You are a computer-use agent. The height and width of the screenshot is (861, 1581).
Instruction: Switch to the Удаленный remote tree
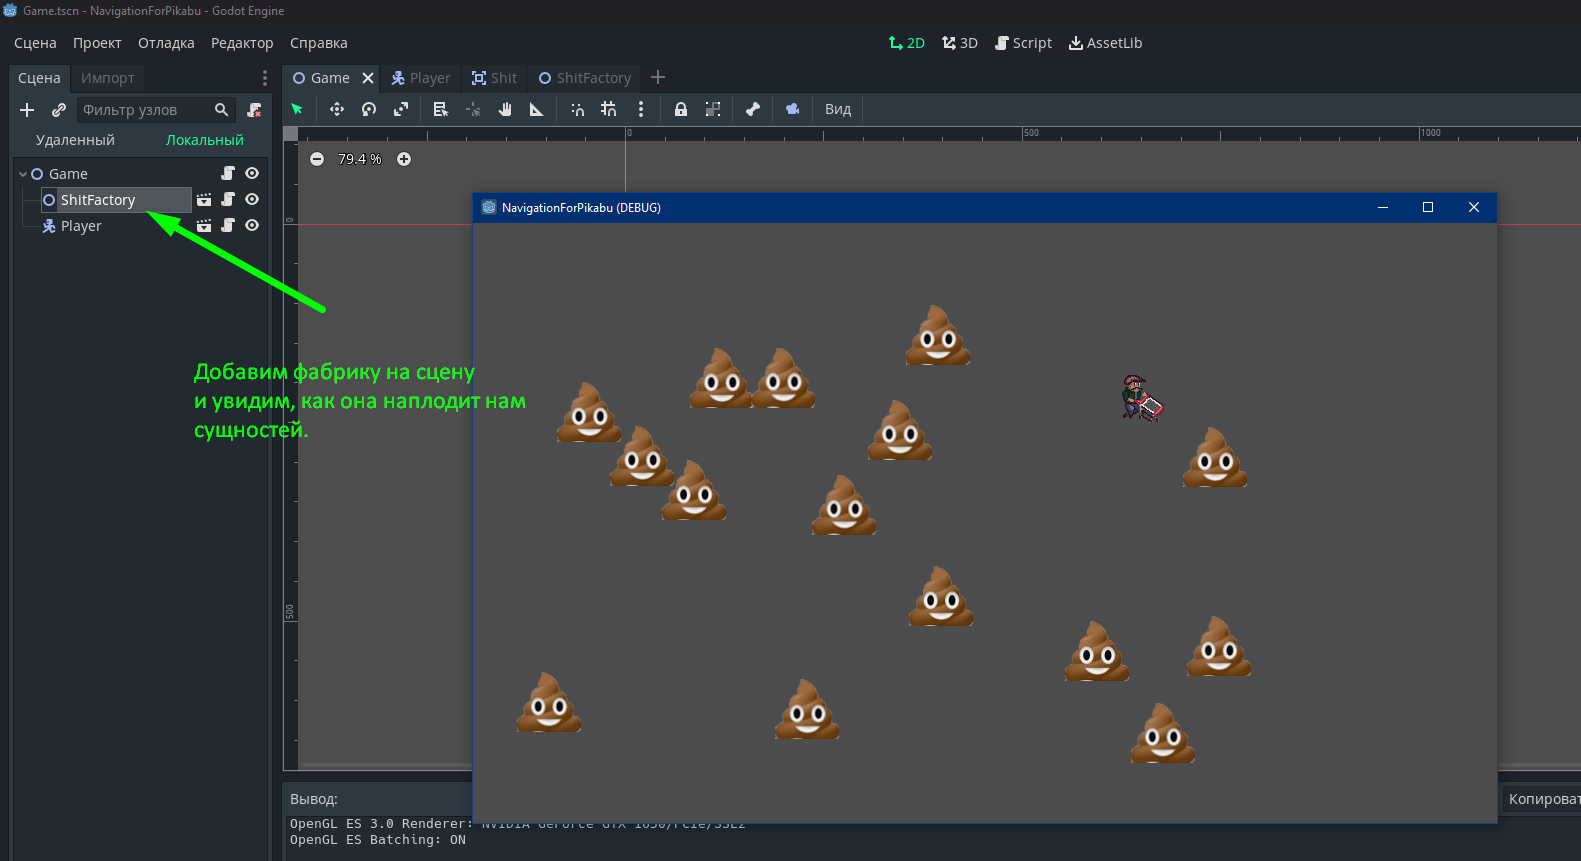coord(75,140)
